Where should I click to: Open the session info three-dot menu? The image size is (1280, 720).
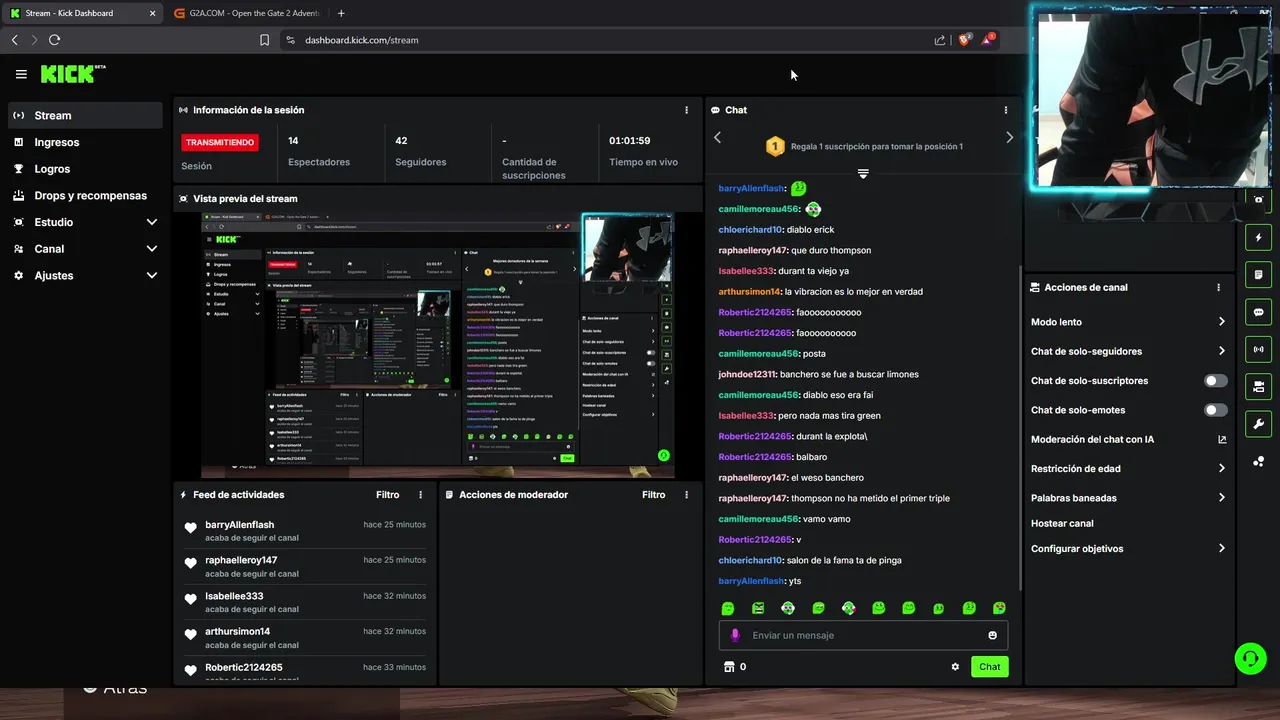(x=686, y=110)
